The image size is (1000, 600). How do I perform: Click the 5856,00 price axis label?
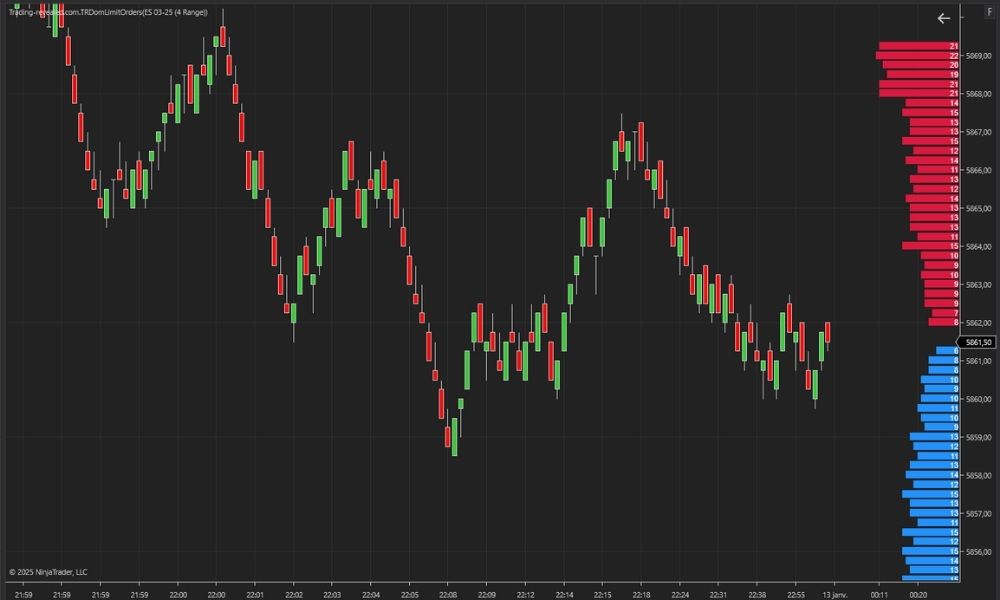tap(978, 551)
